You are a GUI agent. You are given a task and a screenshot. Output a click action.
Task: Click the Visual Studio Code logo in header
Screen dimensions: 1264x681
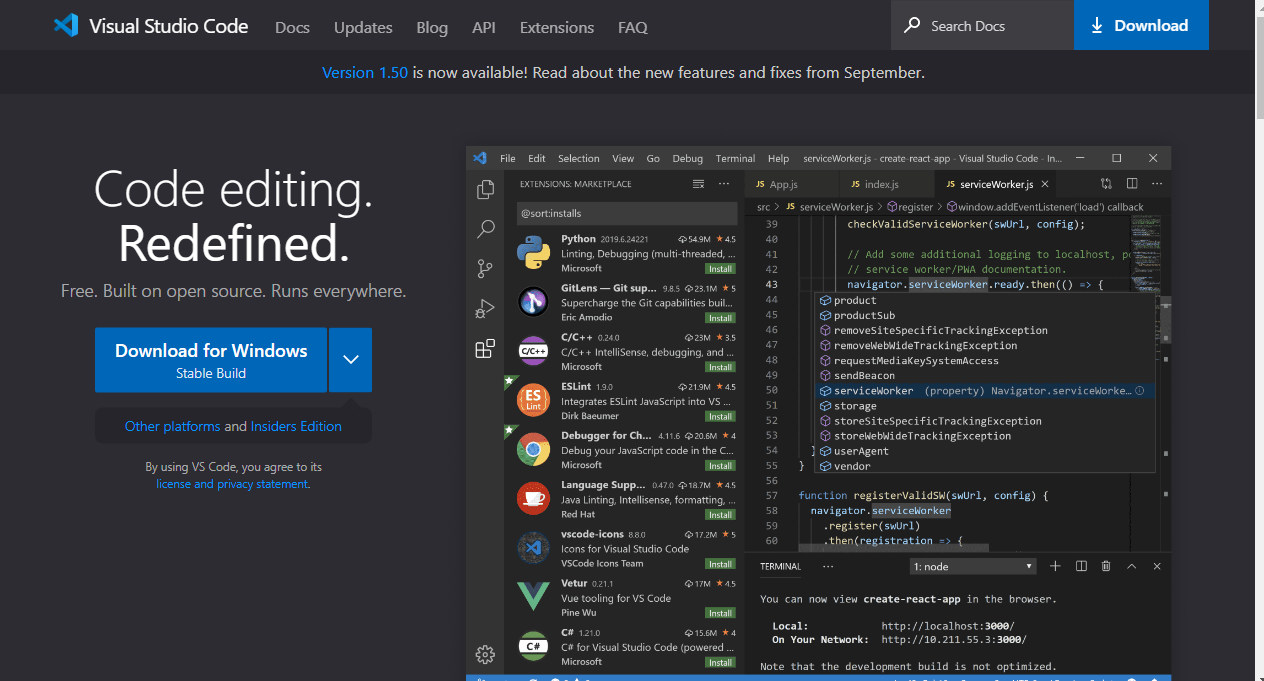point(66,26)
